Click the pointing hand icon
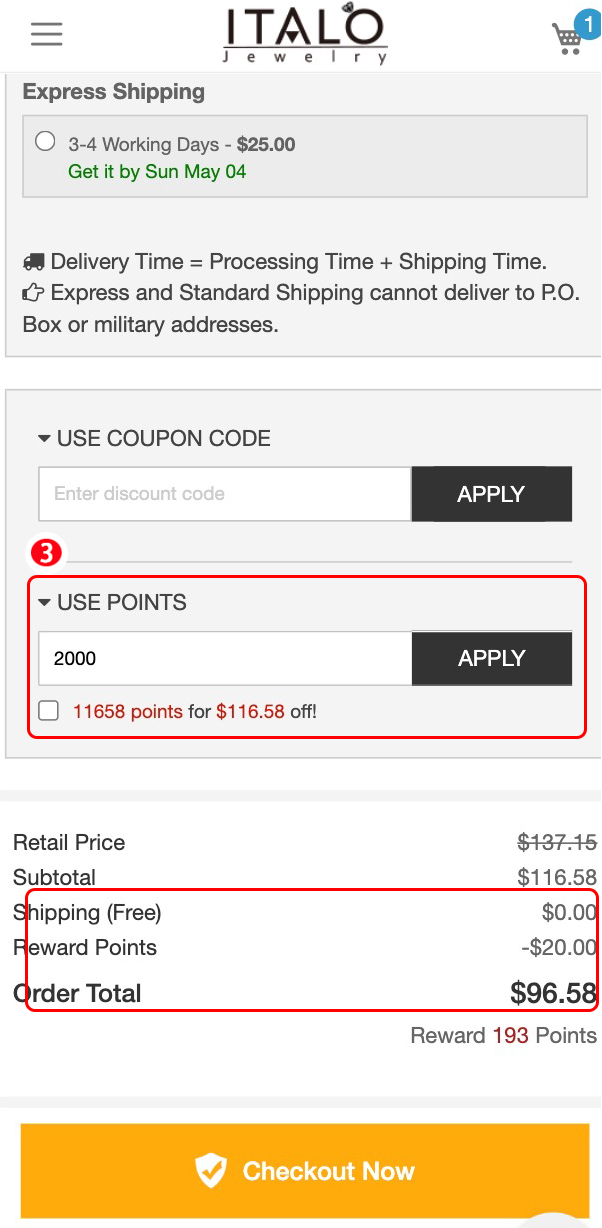Screen dimensions: 602x1228 (33, 294)
